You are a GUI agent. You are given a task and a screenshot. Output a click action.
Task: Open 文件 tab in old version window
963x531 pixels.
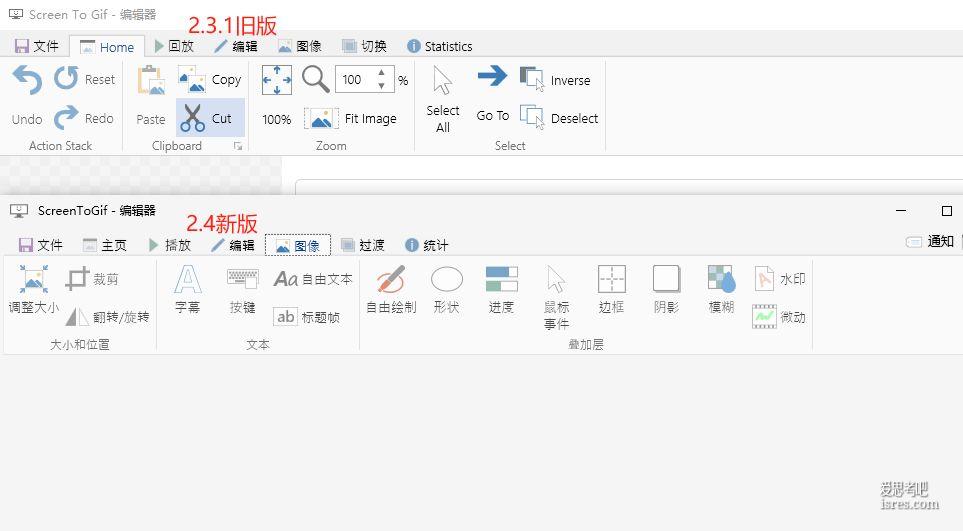pos(37,46)
